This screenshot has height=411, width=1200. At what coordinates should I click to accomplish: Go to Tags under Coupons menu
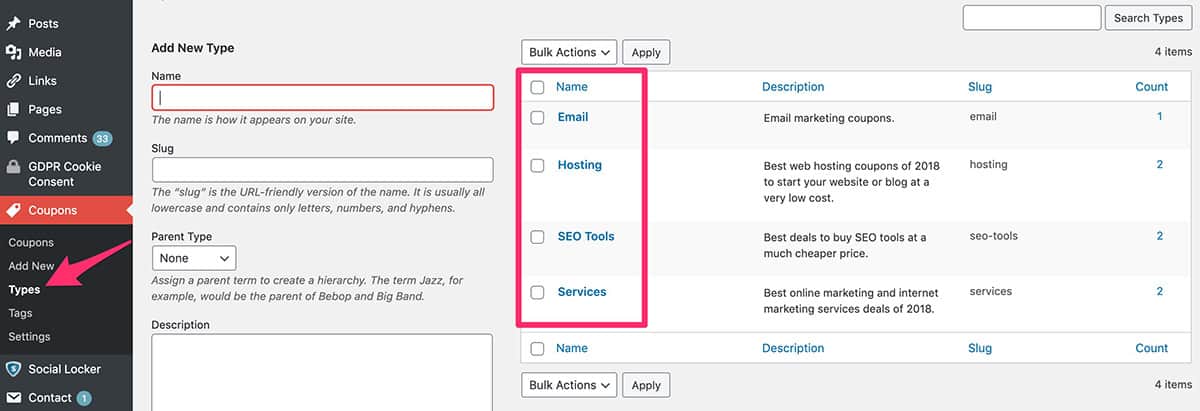[21, 313]
